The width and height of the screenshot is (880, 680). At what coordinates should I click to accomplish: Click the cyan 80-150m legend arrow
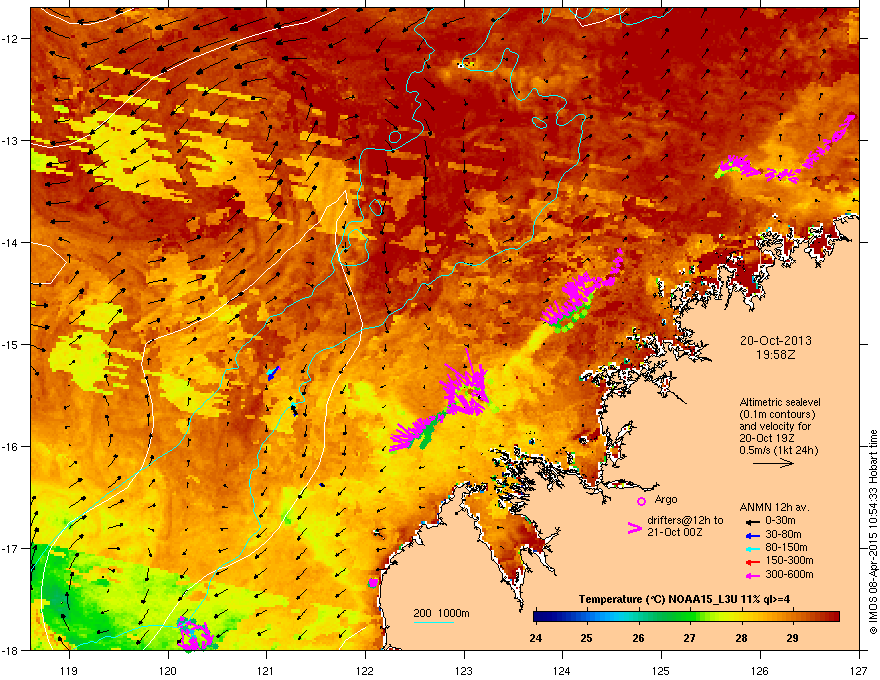[x=751, y=548]
